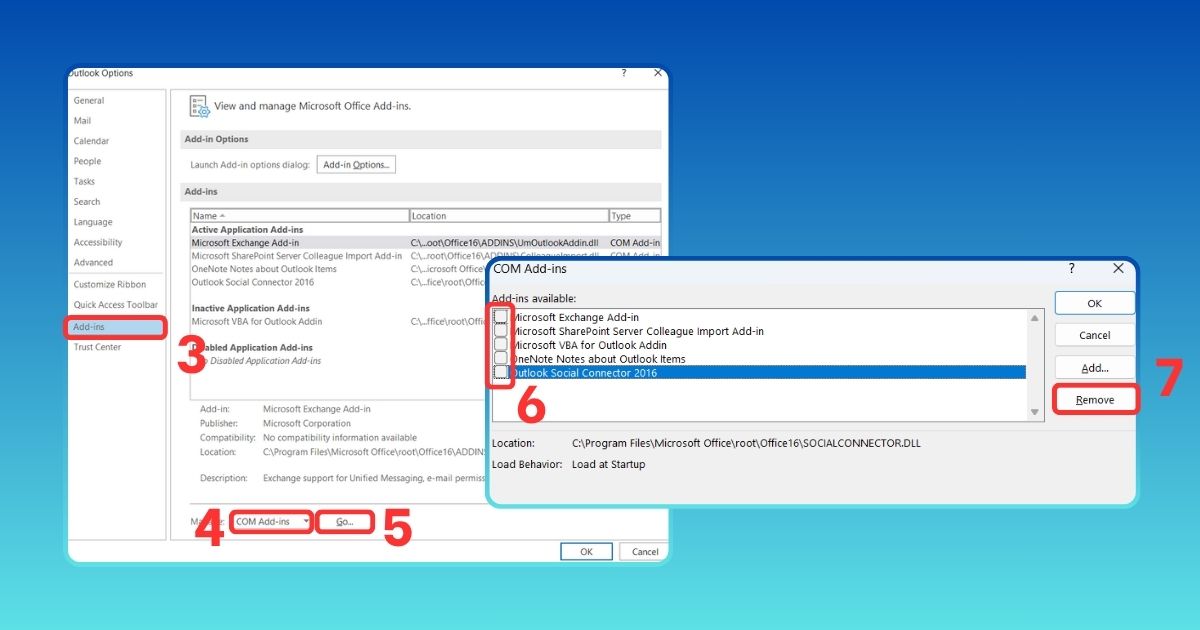The image size is (1200, 630).
Task: Confirm COM Add-ins dialog with OK
Action: tap(1094, 302)
